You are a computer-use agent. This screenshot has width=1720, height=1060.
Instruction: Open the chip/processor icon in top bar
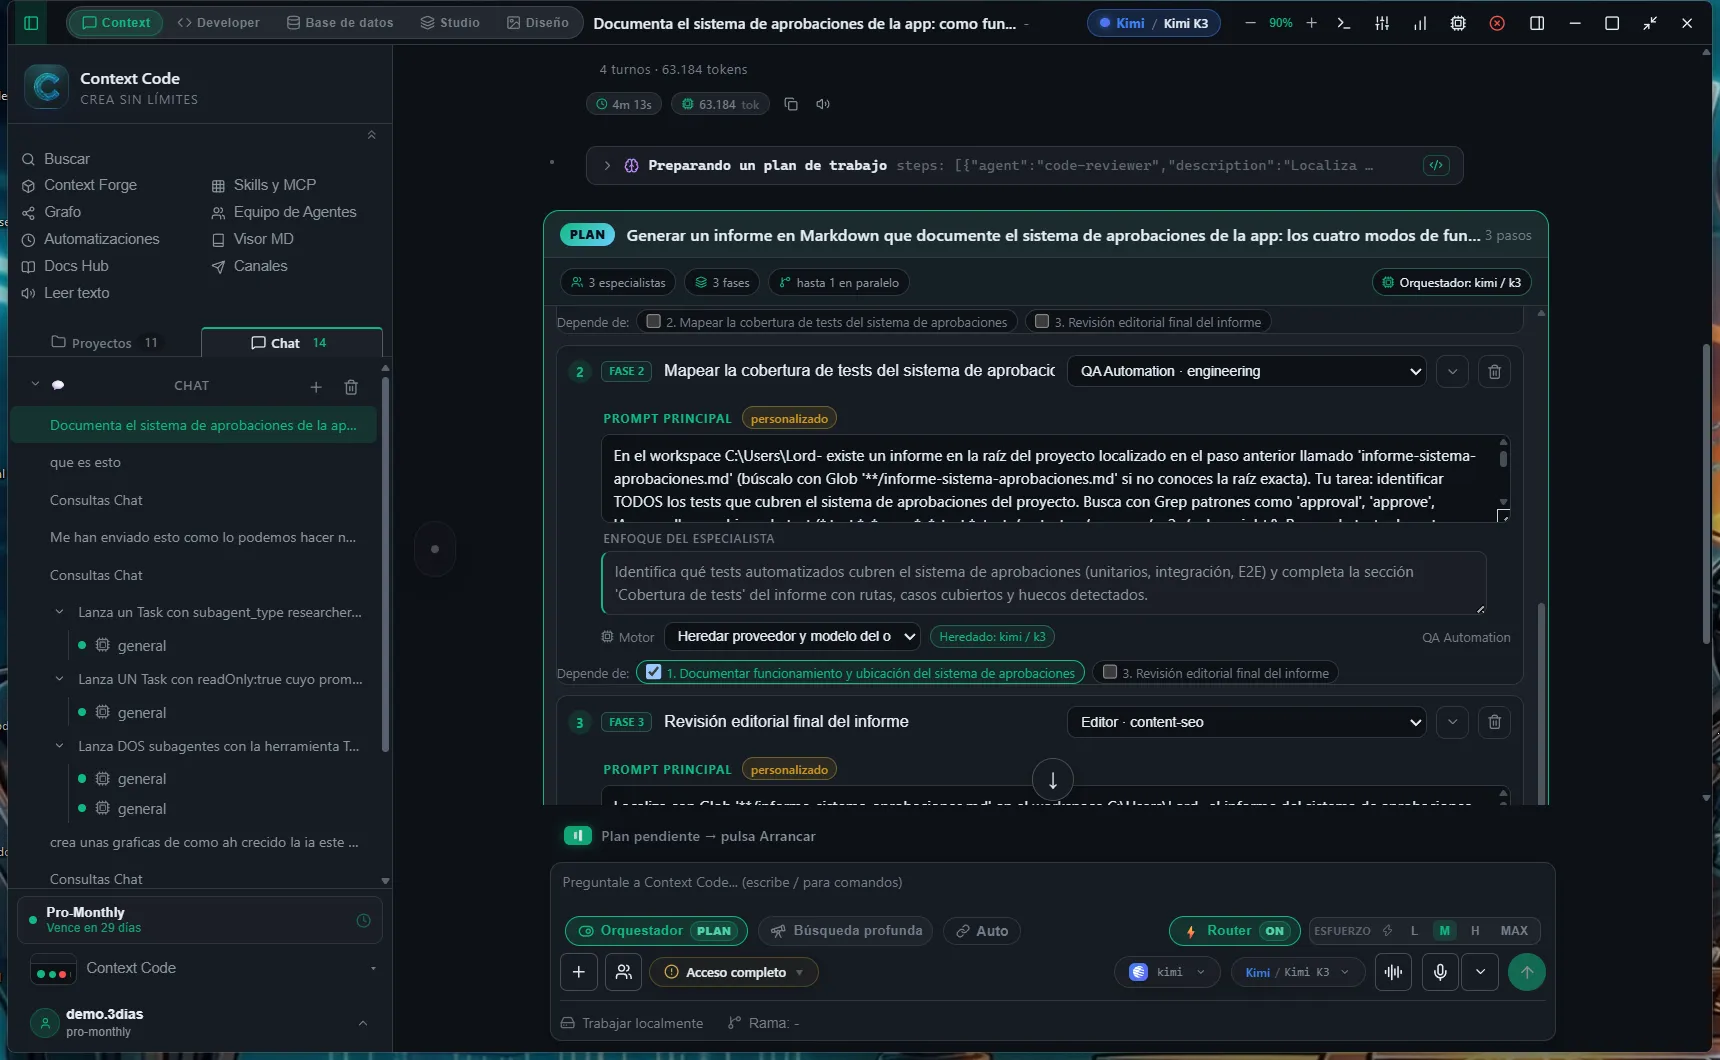1458,23
